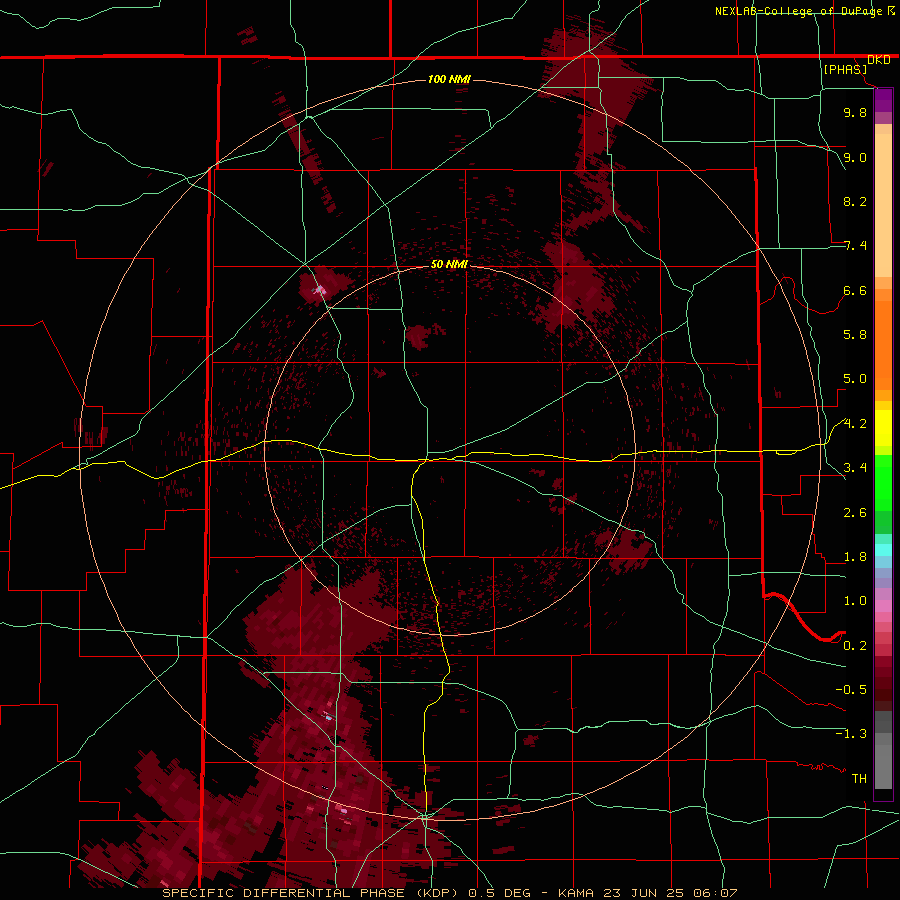Viewport: 900px width, 900px height.
Task: Click the 2.6 scale value
Action: point(855,513)
